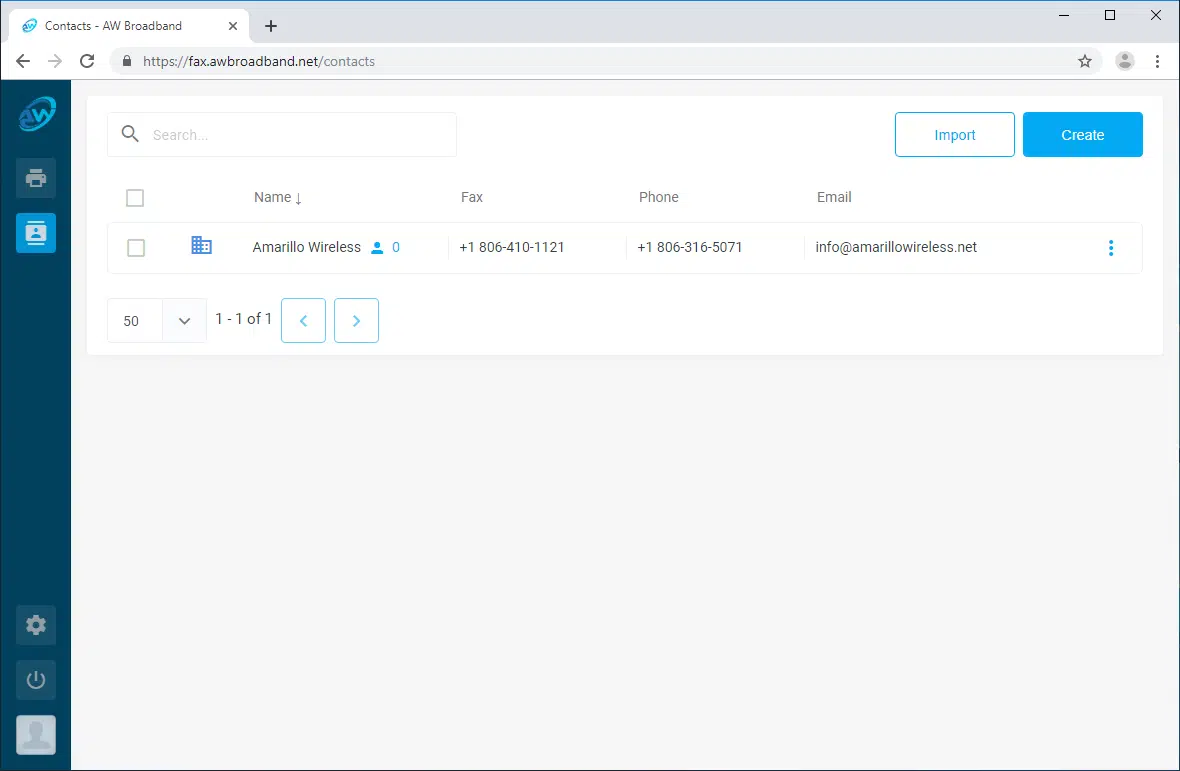Open settings gear in sidebar
This screenshot has width=1180, height=771.
(x=36, y=625)
